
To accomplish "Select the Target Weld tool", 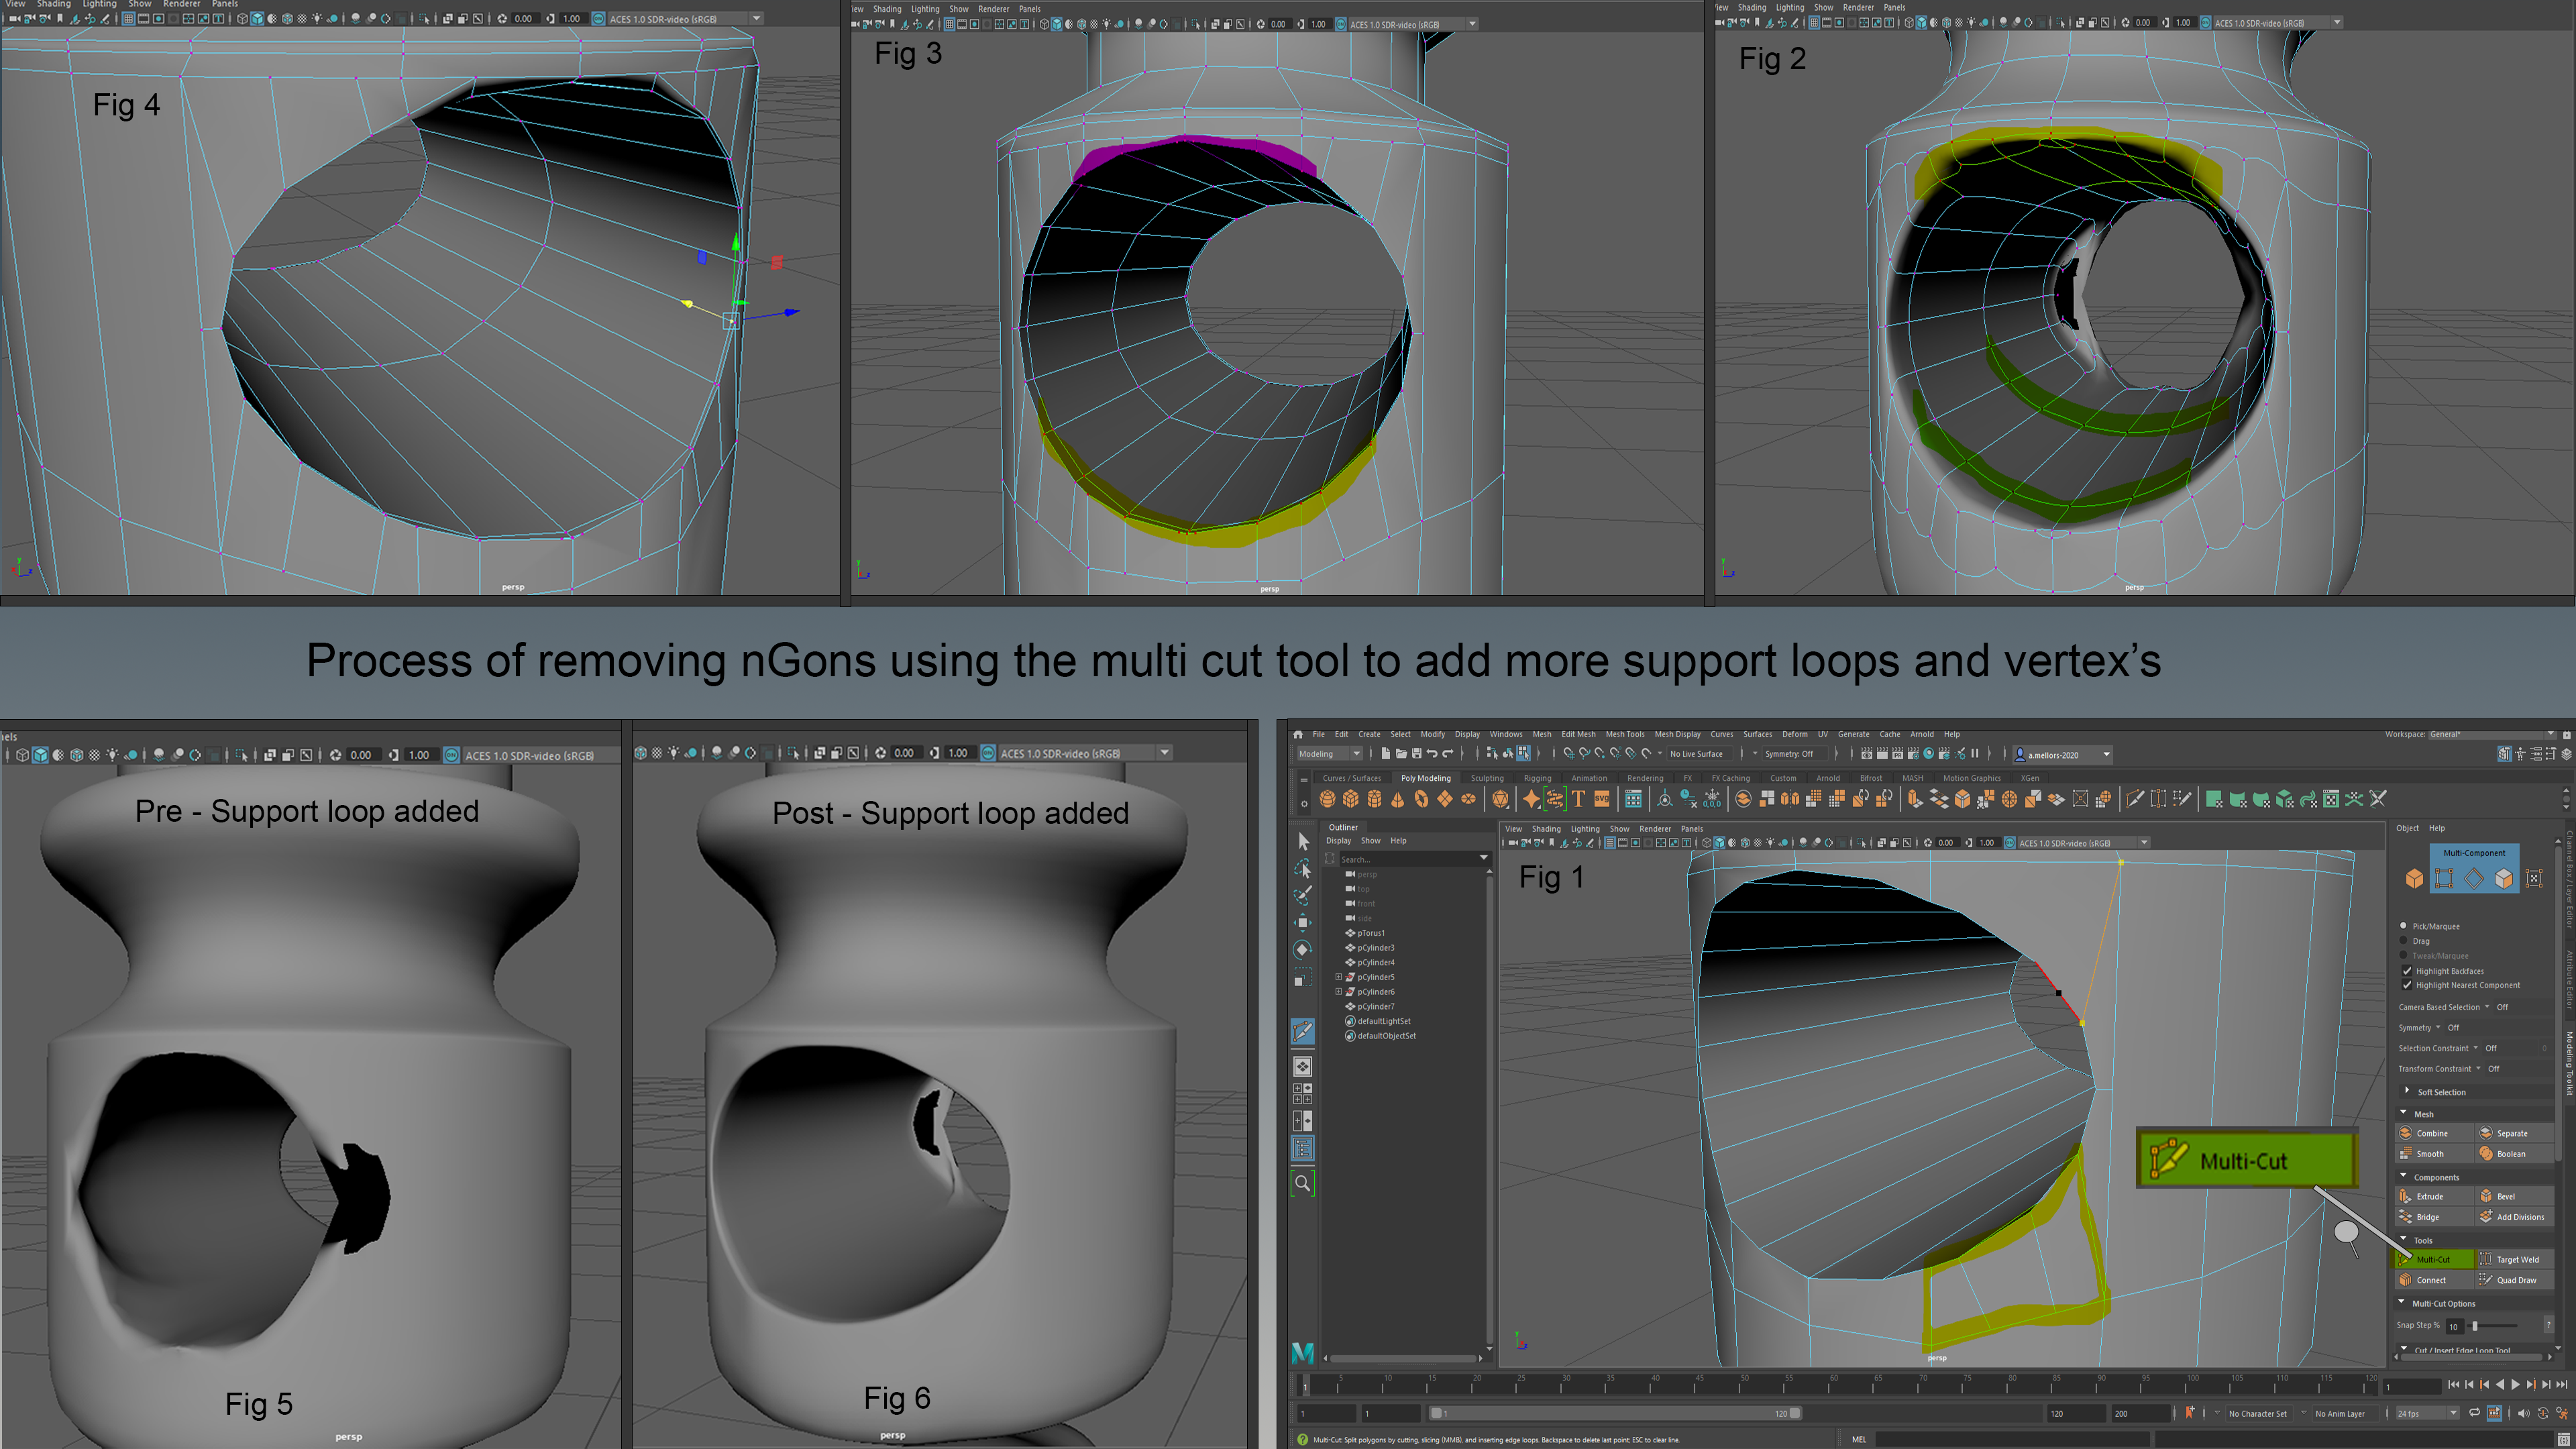I will click(2516, 1259).
